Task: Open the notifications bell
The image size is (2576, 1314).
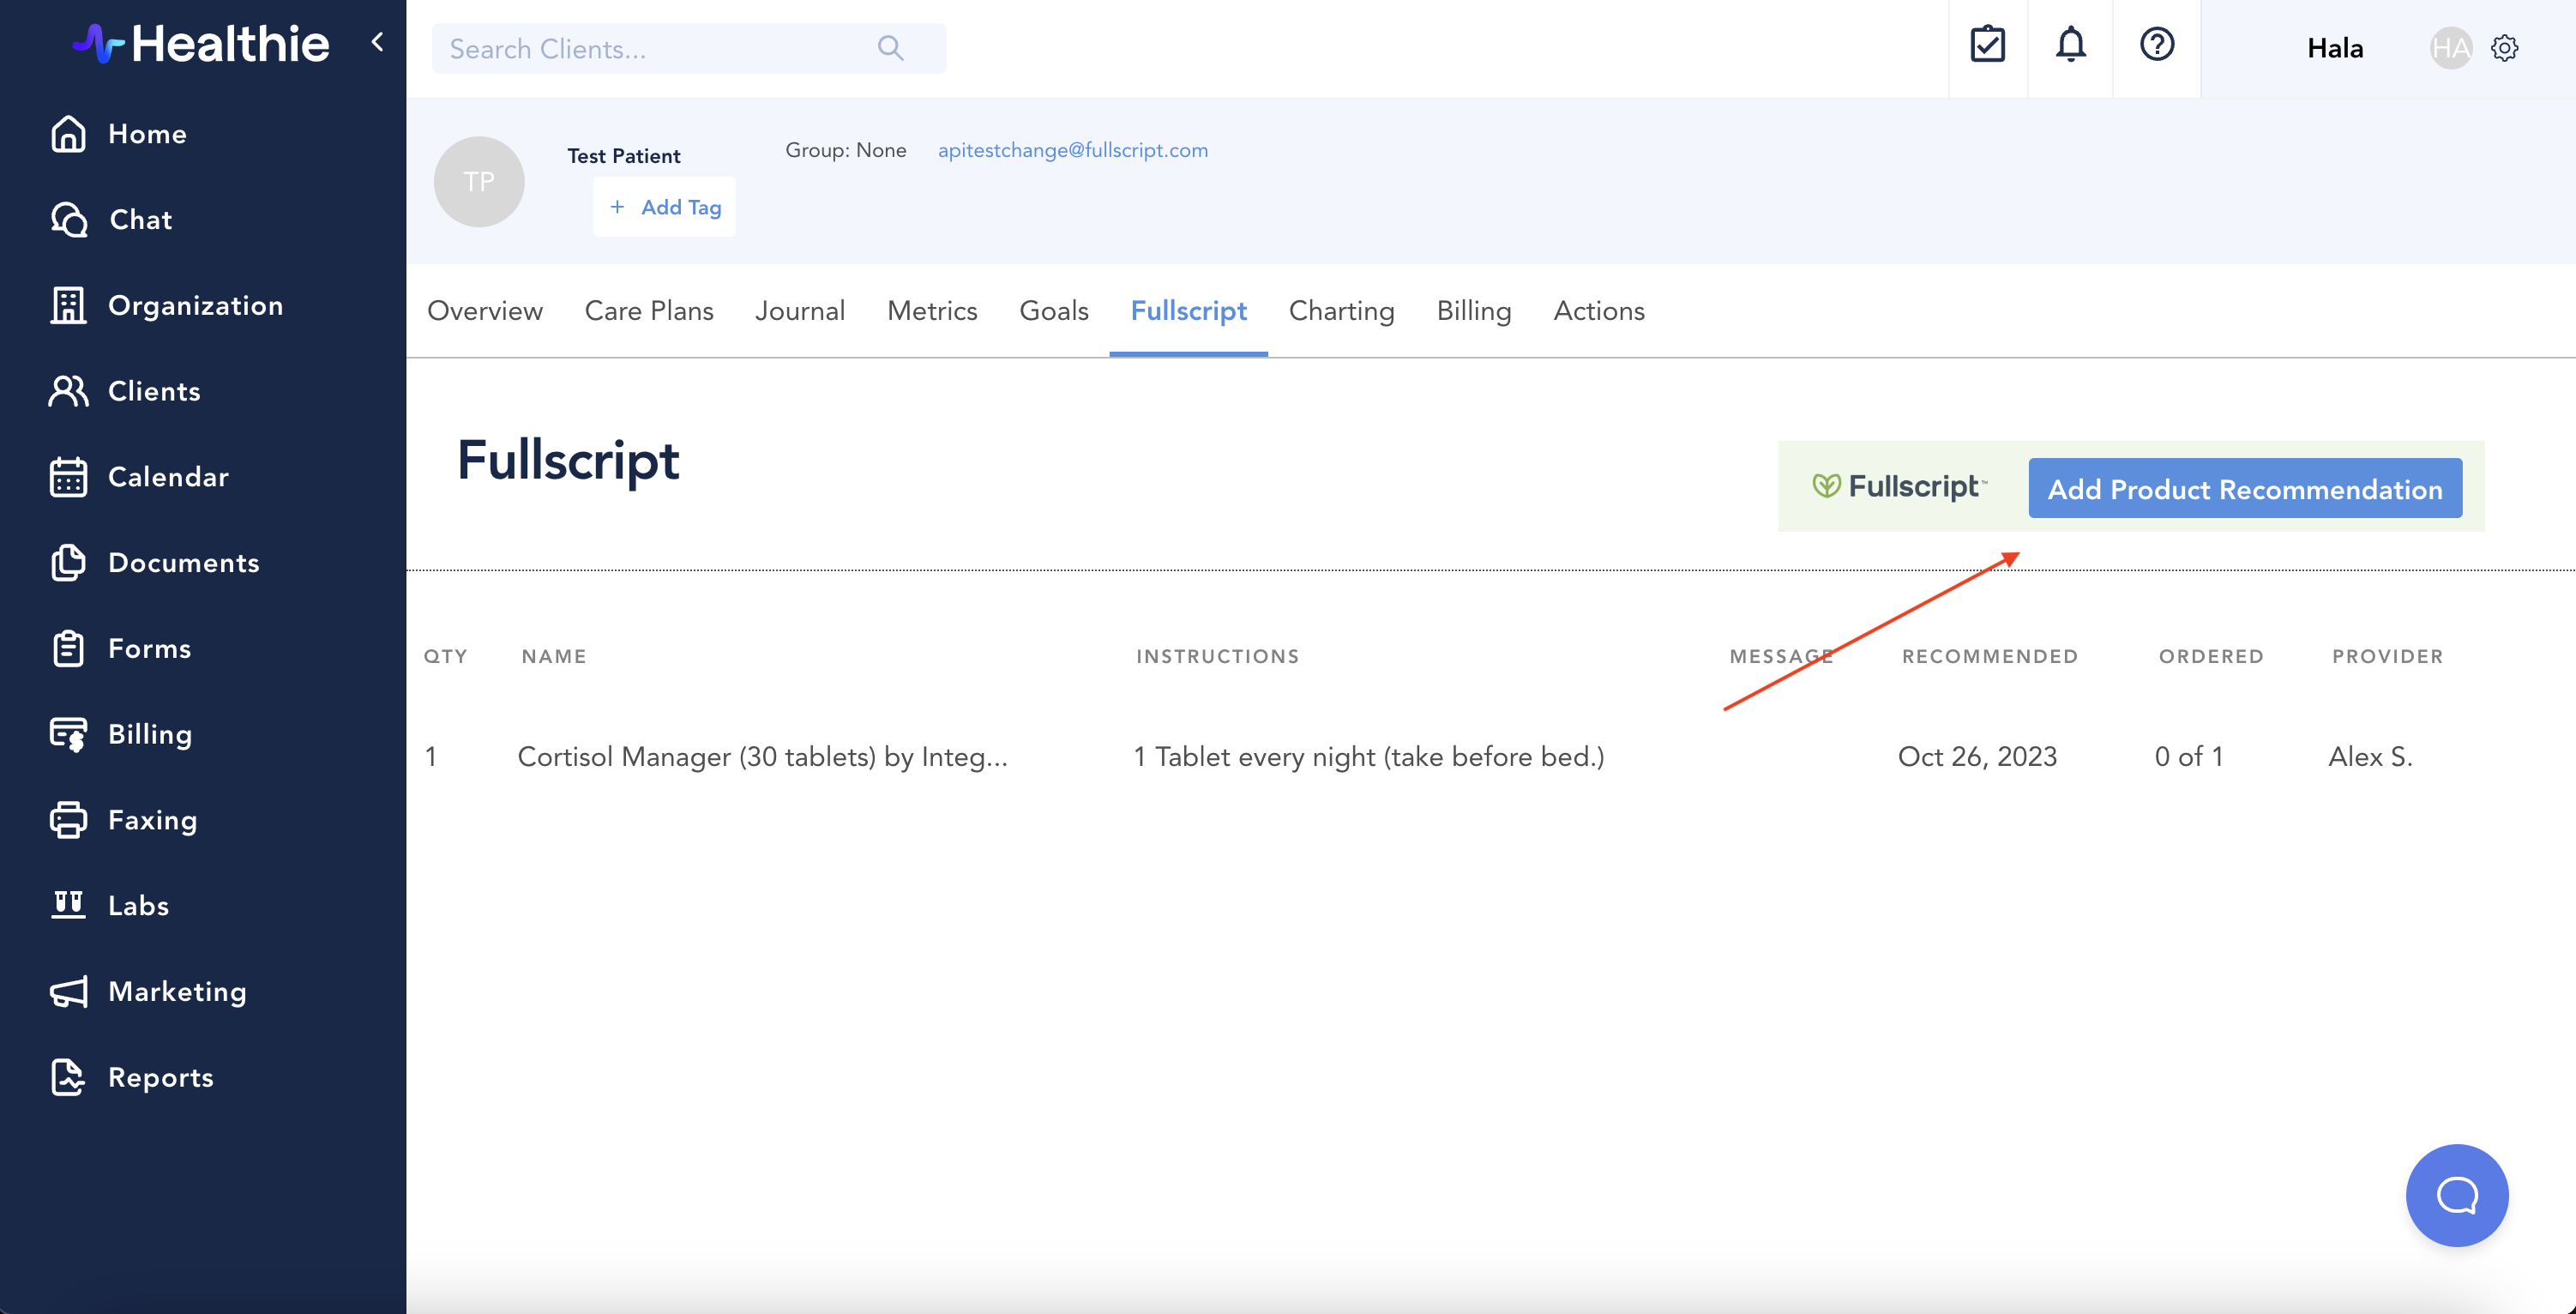Action: [2070, 45]
